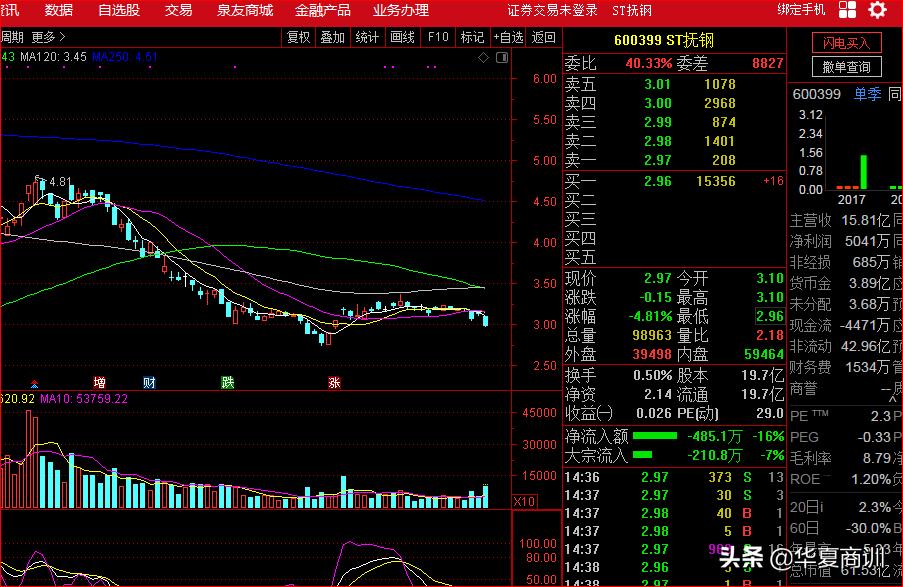Viewport: 903px width, 587px height.
Task: Click the MA250 indicator label
Action: click(124, 57)
